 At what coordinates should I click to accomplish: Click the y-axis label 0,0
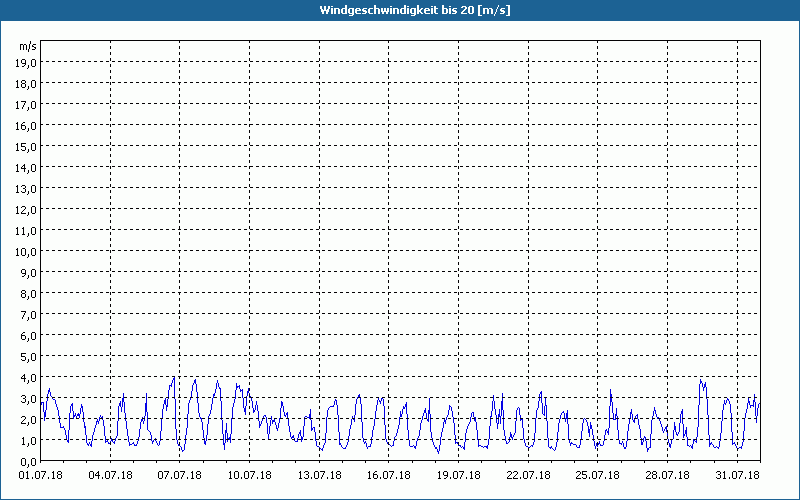(29, 462)
